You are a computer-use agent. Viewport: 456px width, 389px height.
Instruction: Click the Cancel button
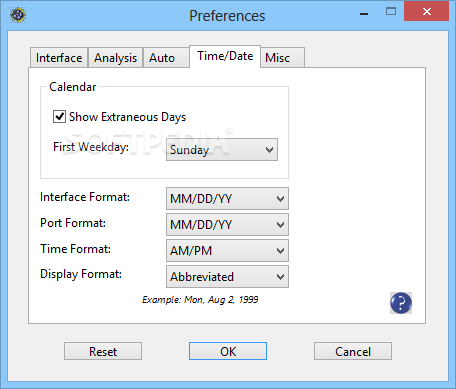[x=353, y=351]
